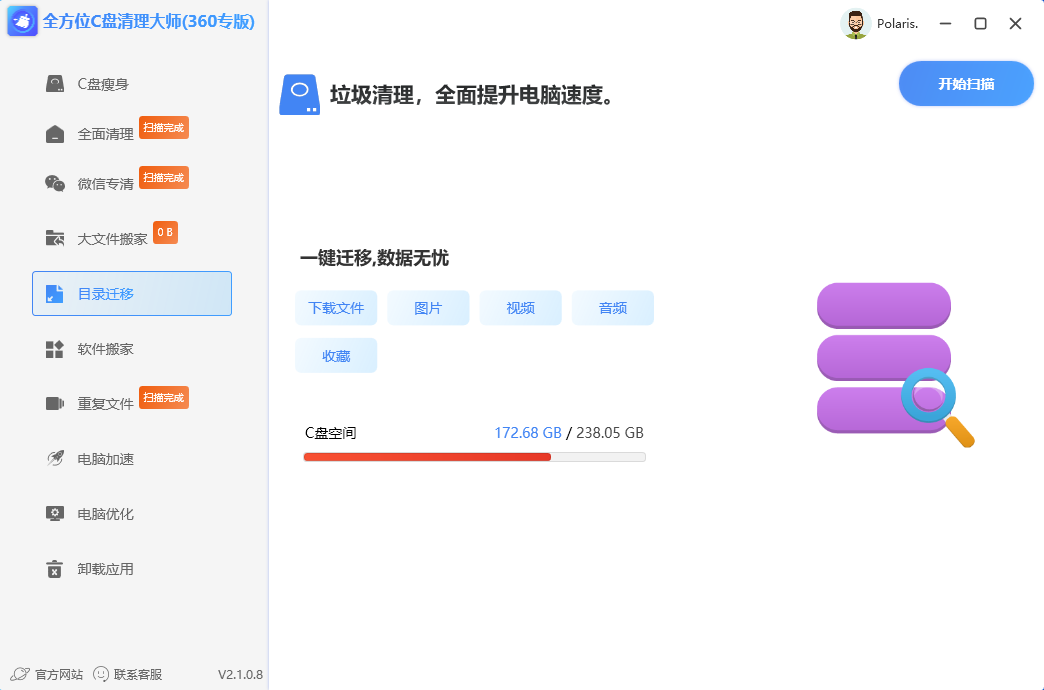Click the C盘空间 usage progress bar

(x=474, y=456)
